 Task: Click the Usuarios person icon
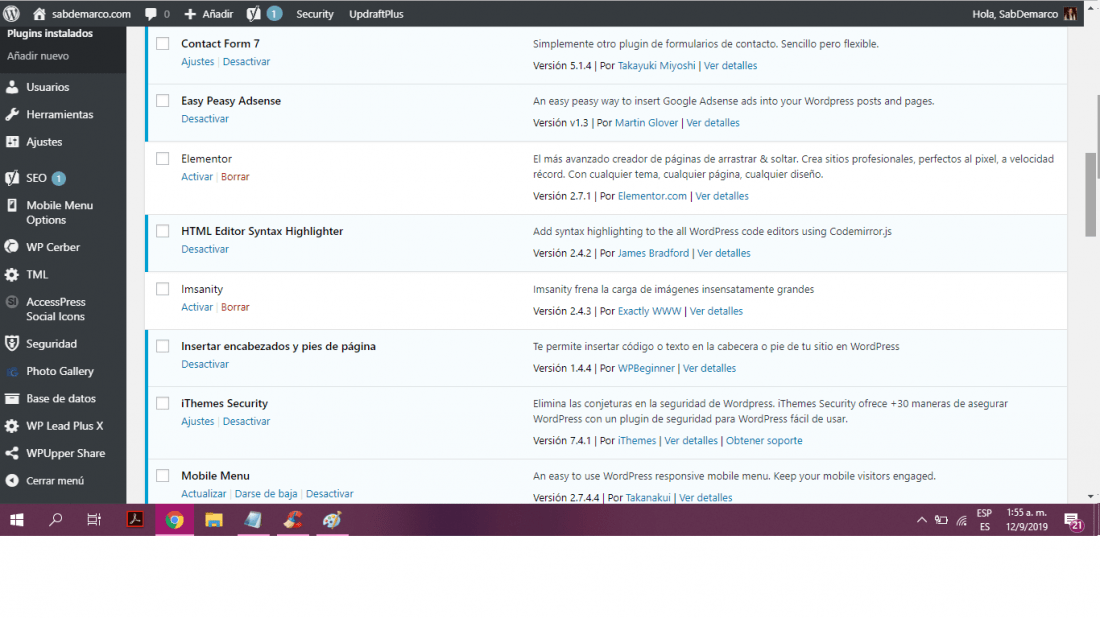click(12, 87)
